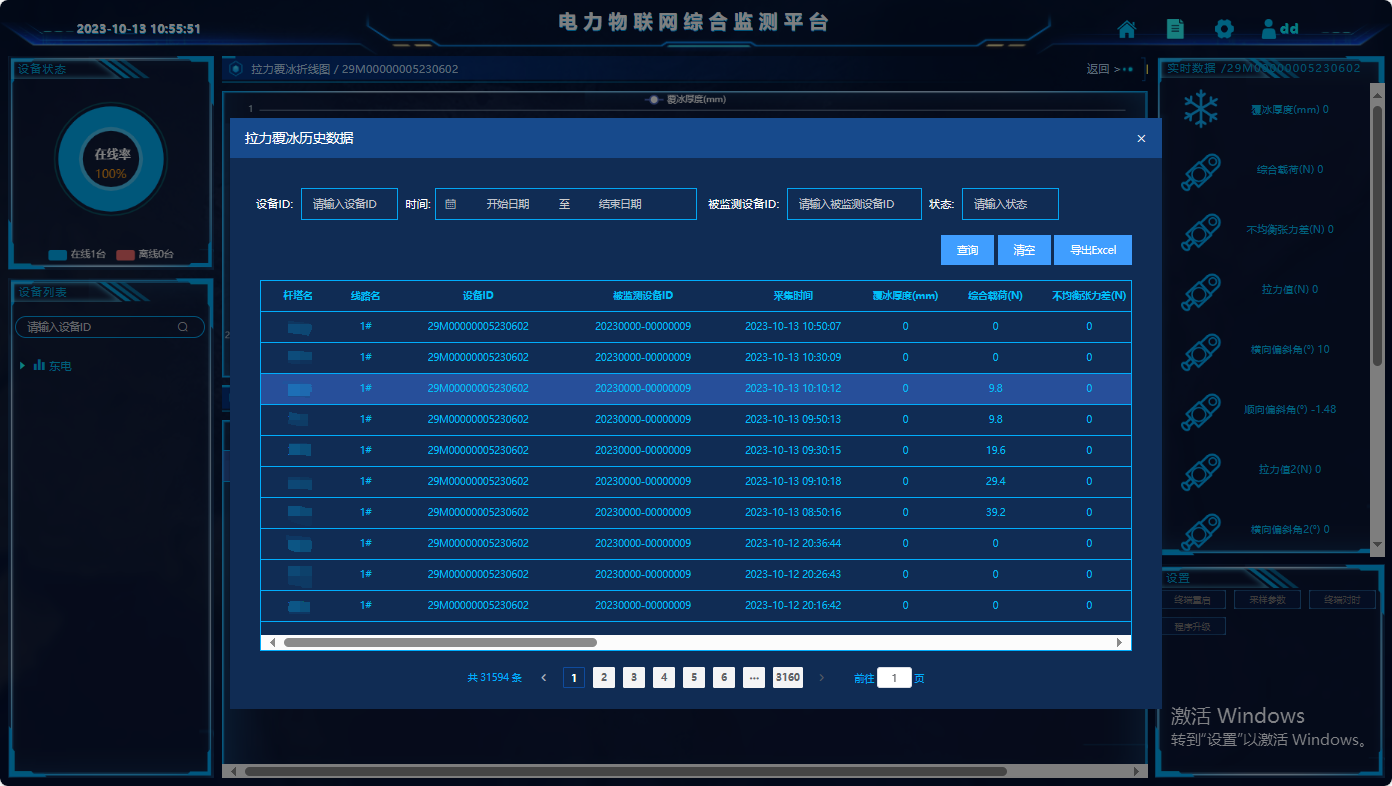
Task: Click the user profile icon dd
Action: coord(1279,29)
